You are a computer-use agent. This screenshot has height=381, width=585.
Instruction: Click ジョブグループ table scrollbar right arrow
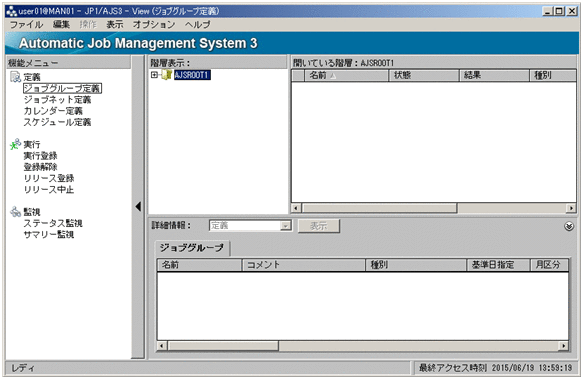tap(563, 346)
